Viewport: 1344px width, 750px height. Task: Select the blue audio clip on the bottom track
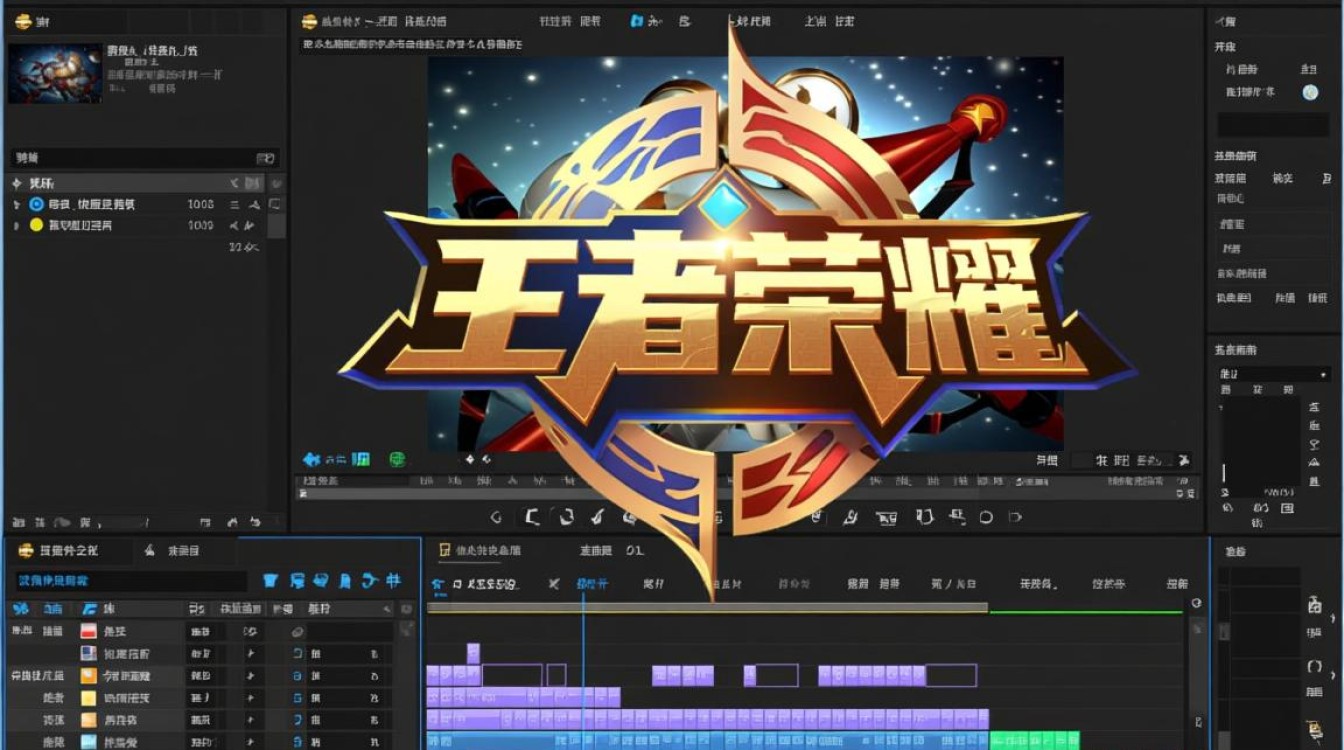pos(707,741)
